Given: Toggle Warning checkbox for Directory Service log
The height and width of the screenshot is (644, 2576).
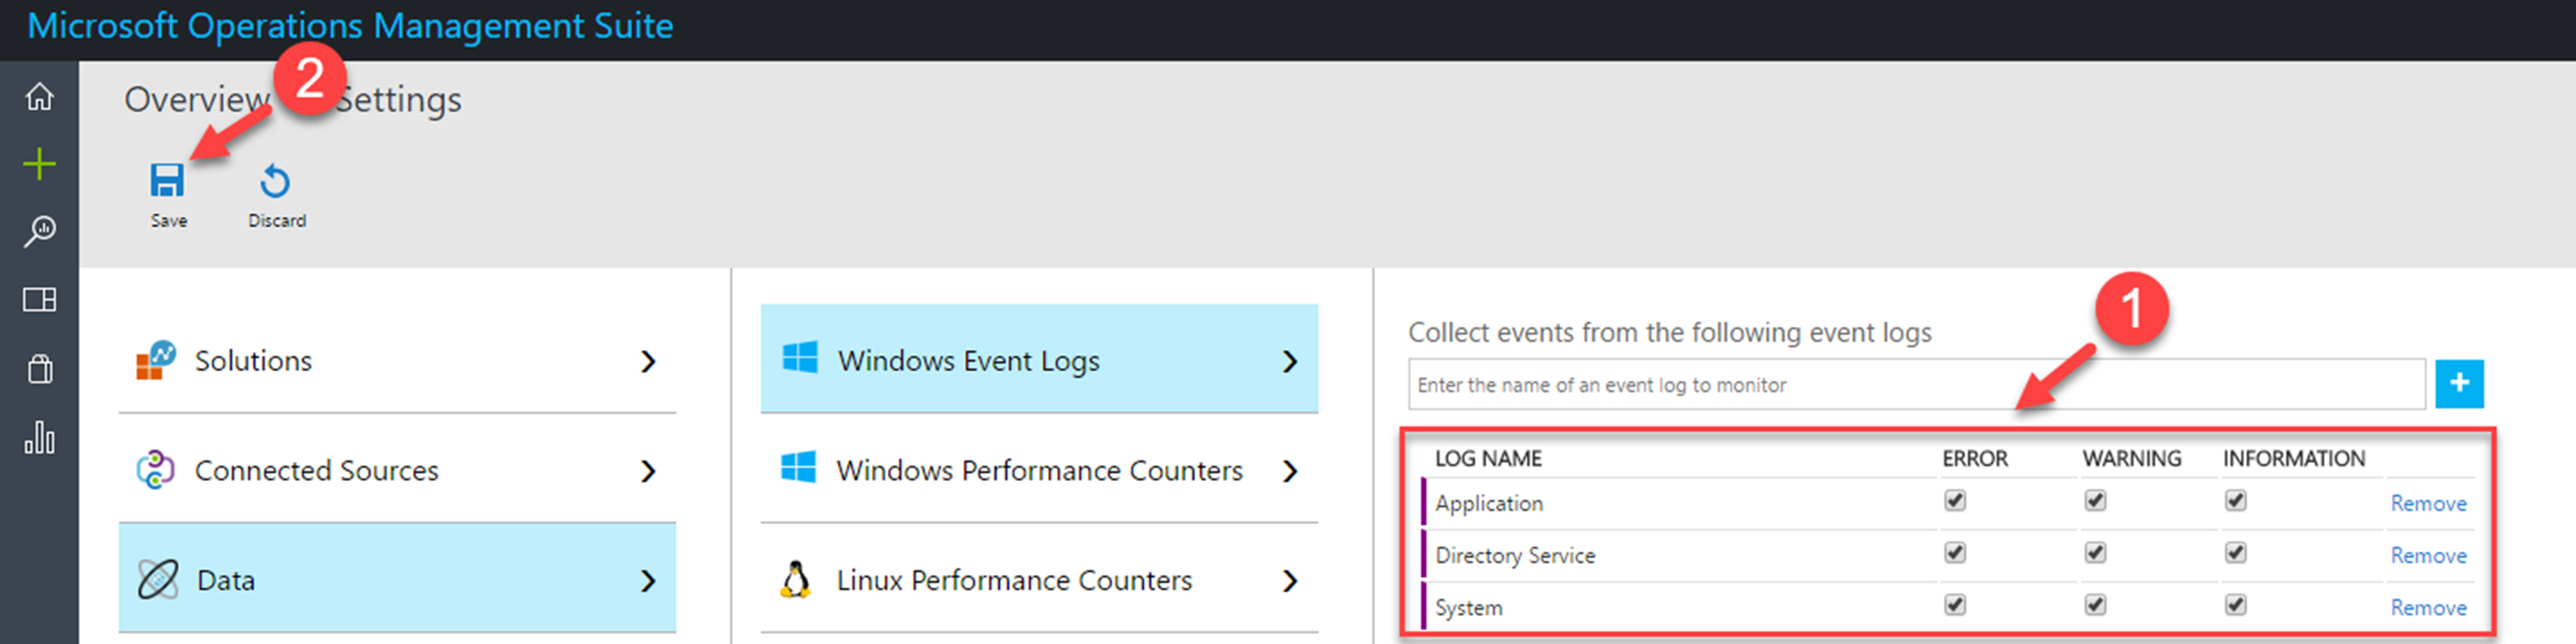Looking at the screenshot, I should coord(2095,552).
